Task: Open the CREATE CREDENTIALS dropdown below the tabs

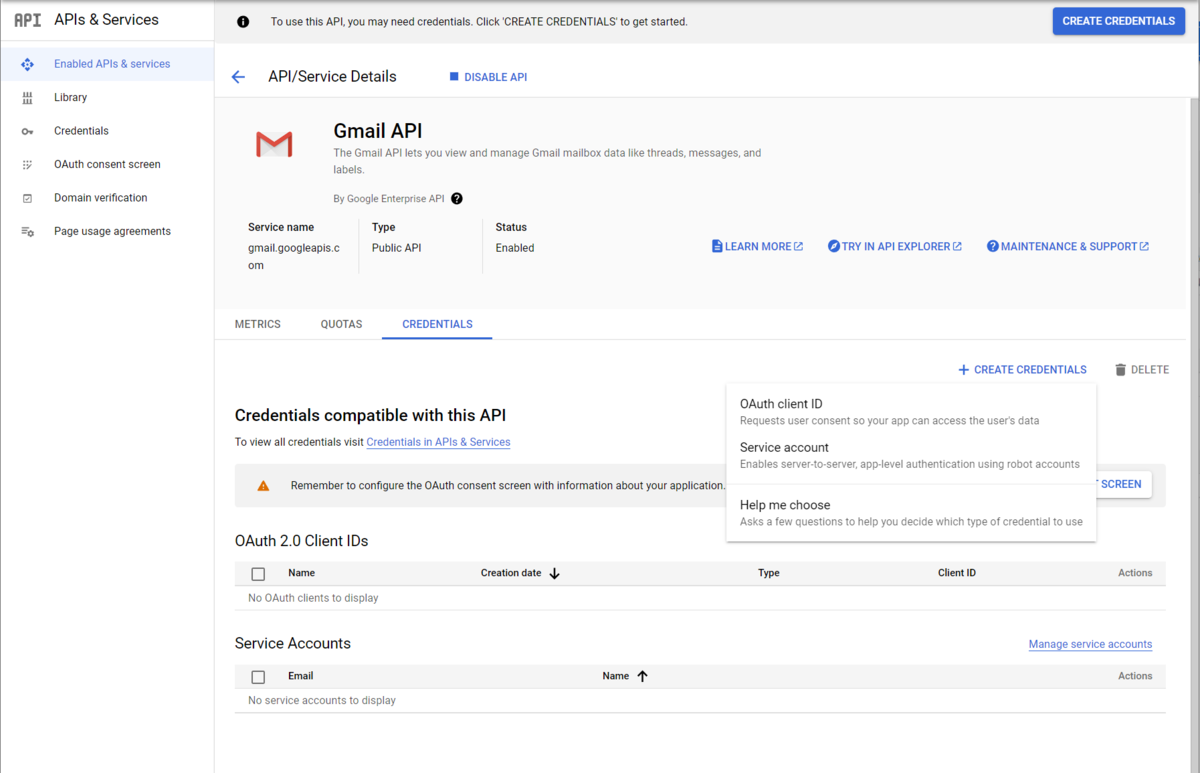Action: (x=1022, y=370)
